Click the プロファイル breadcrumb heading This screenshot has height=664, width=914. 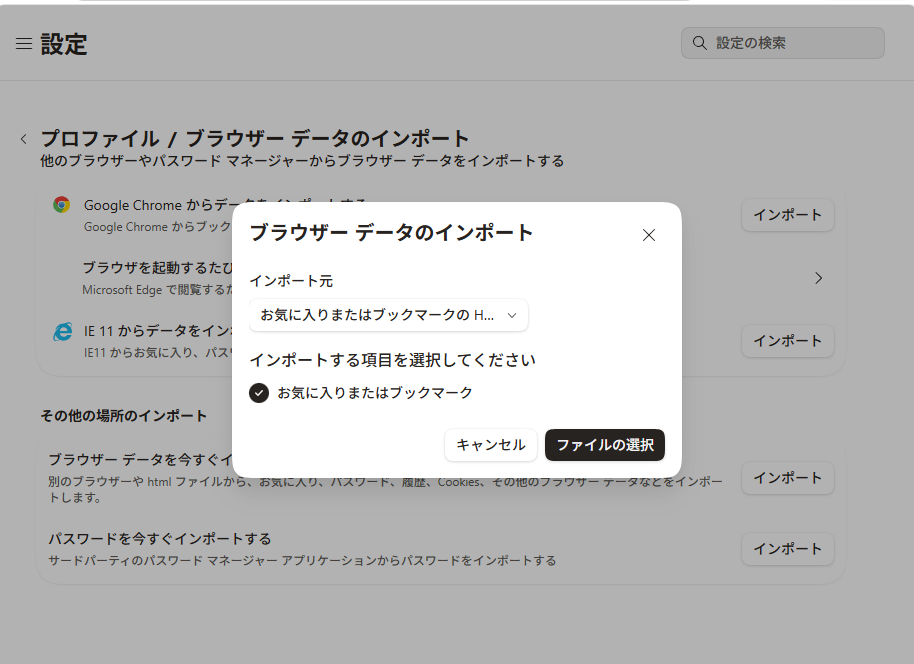100,139
